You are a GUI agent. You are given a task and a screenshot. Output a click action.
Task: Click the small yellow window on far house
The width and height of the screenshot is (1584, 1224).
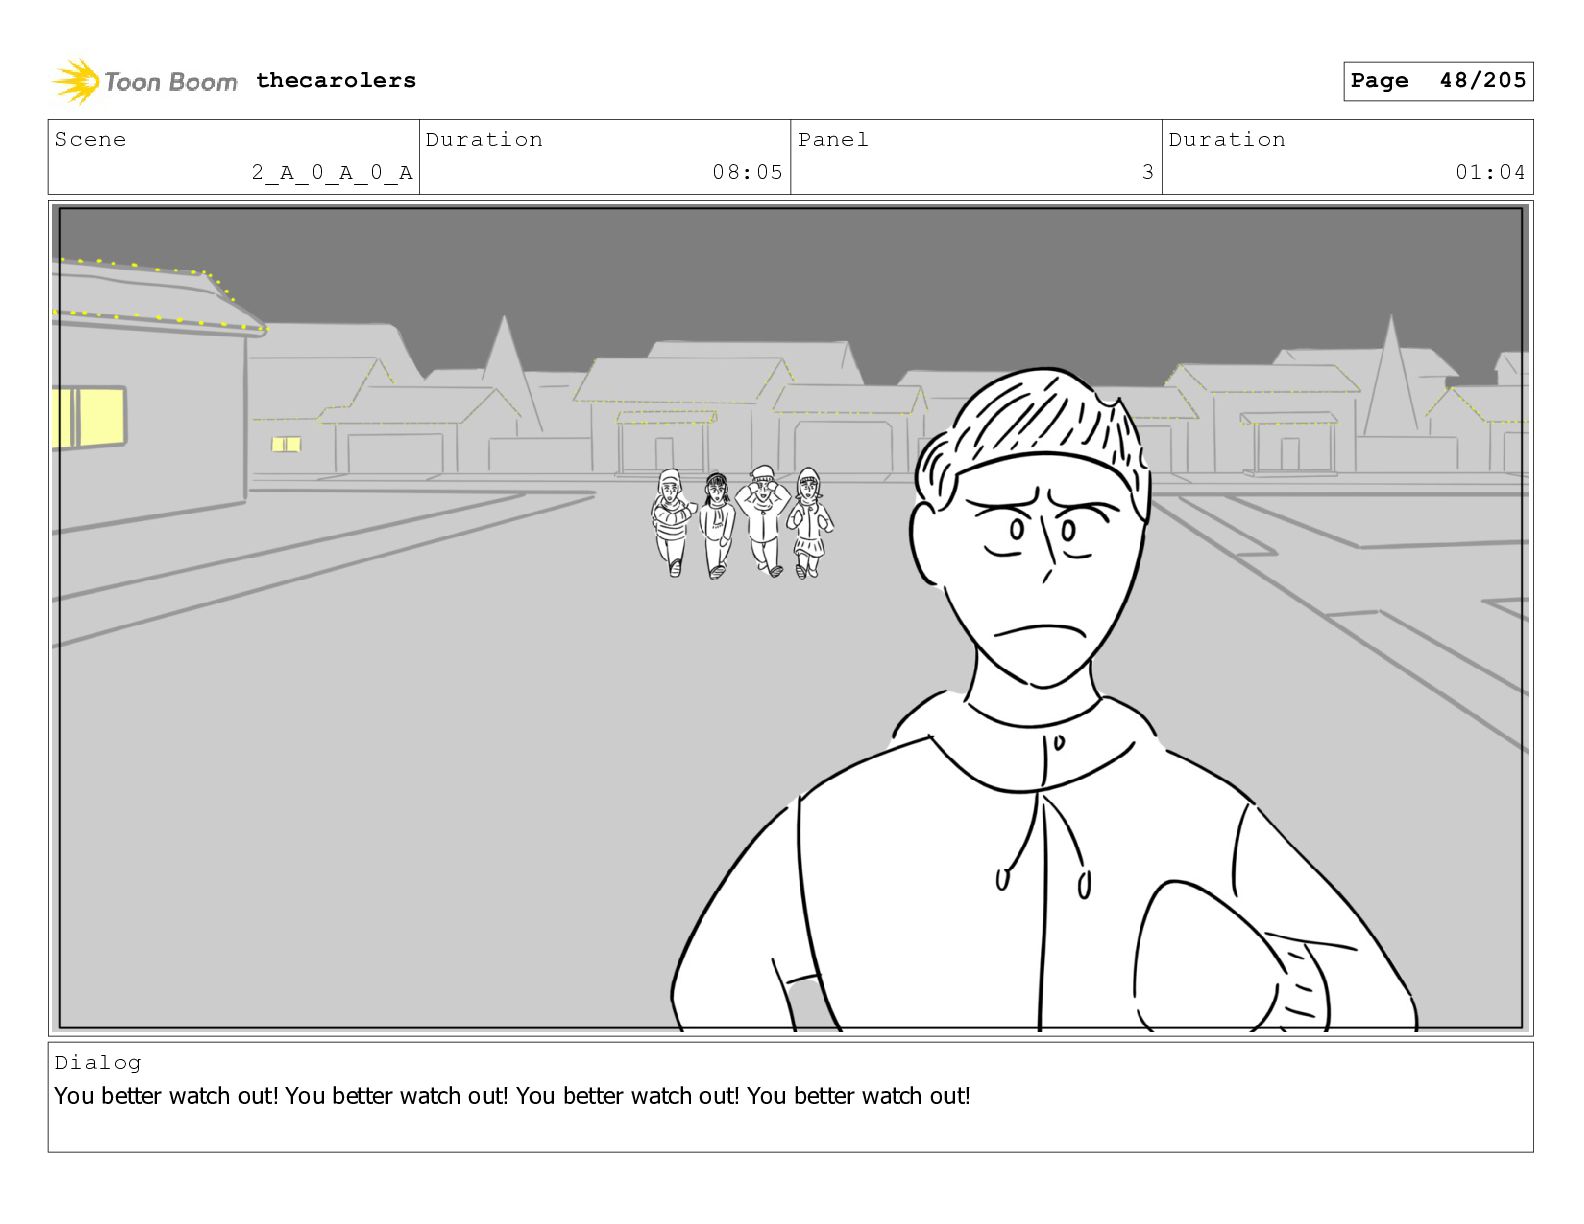point(286,444)
